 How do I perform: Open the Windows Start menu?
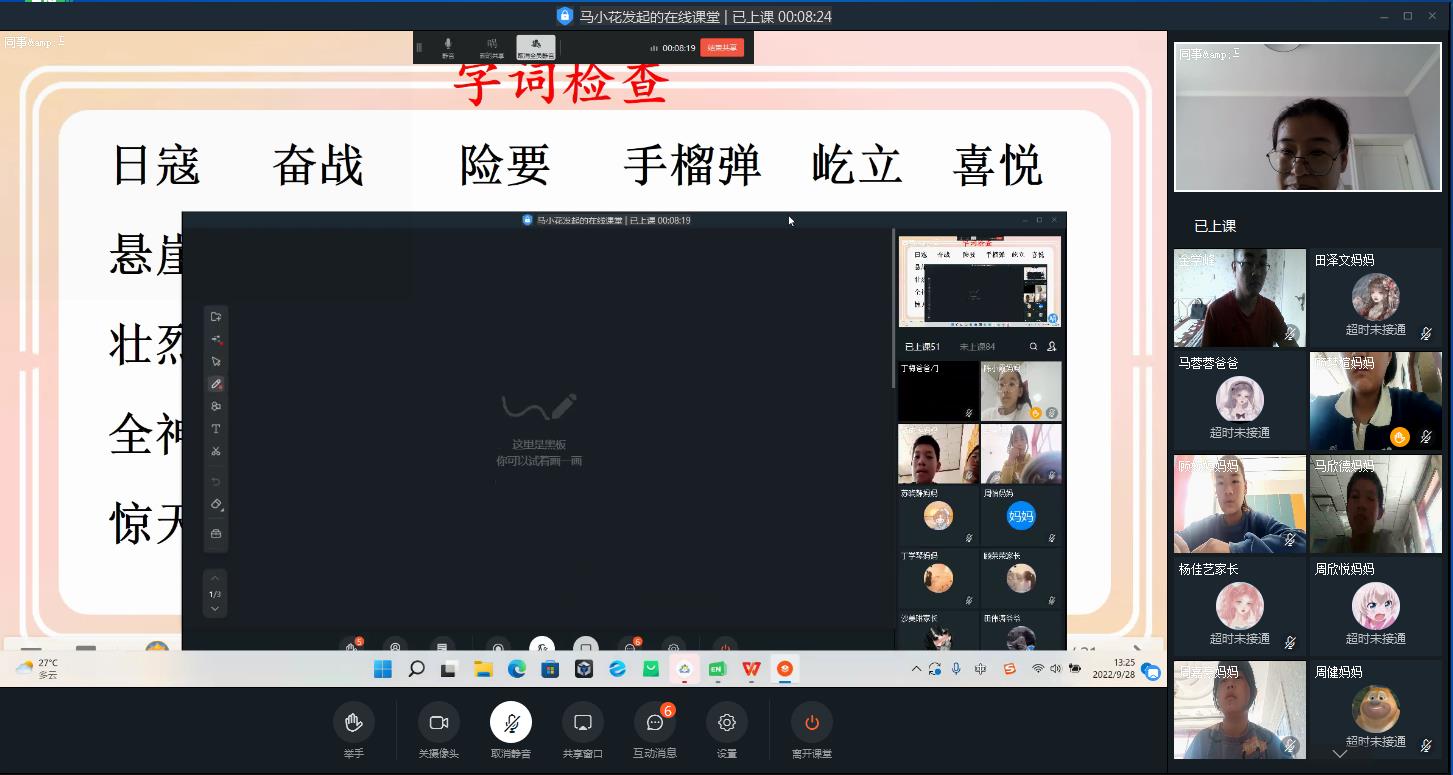point(383,669)
